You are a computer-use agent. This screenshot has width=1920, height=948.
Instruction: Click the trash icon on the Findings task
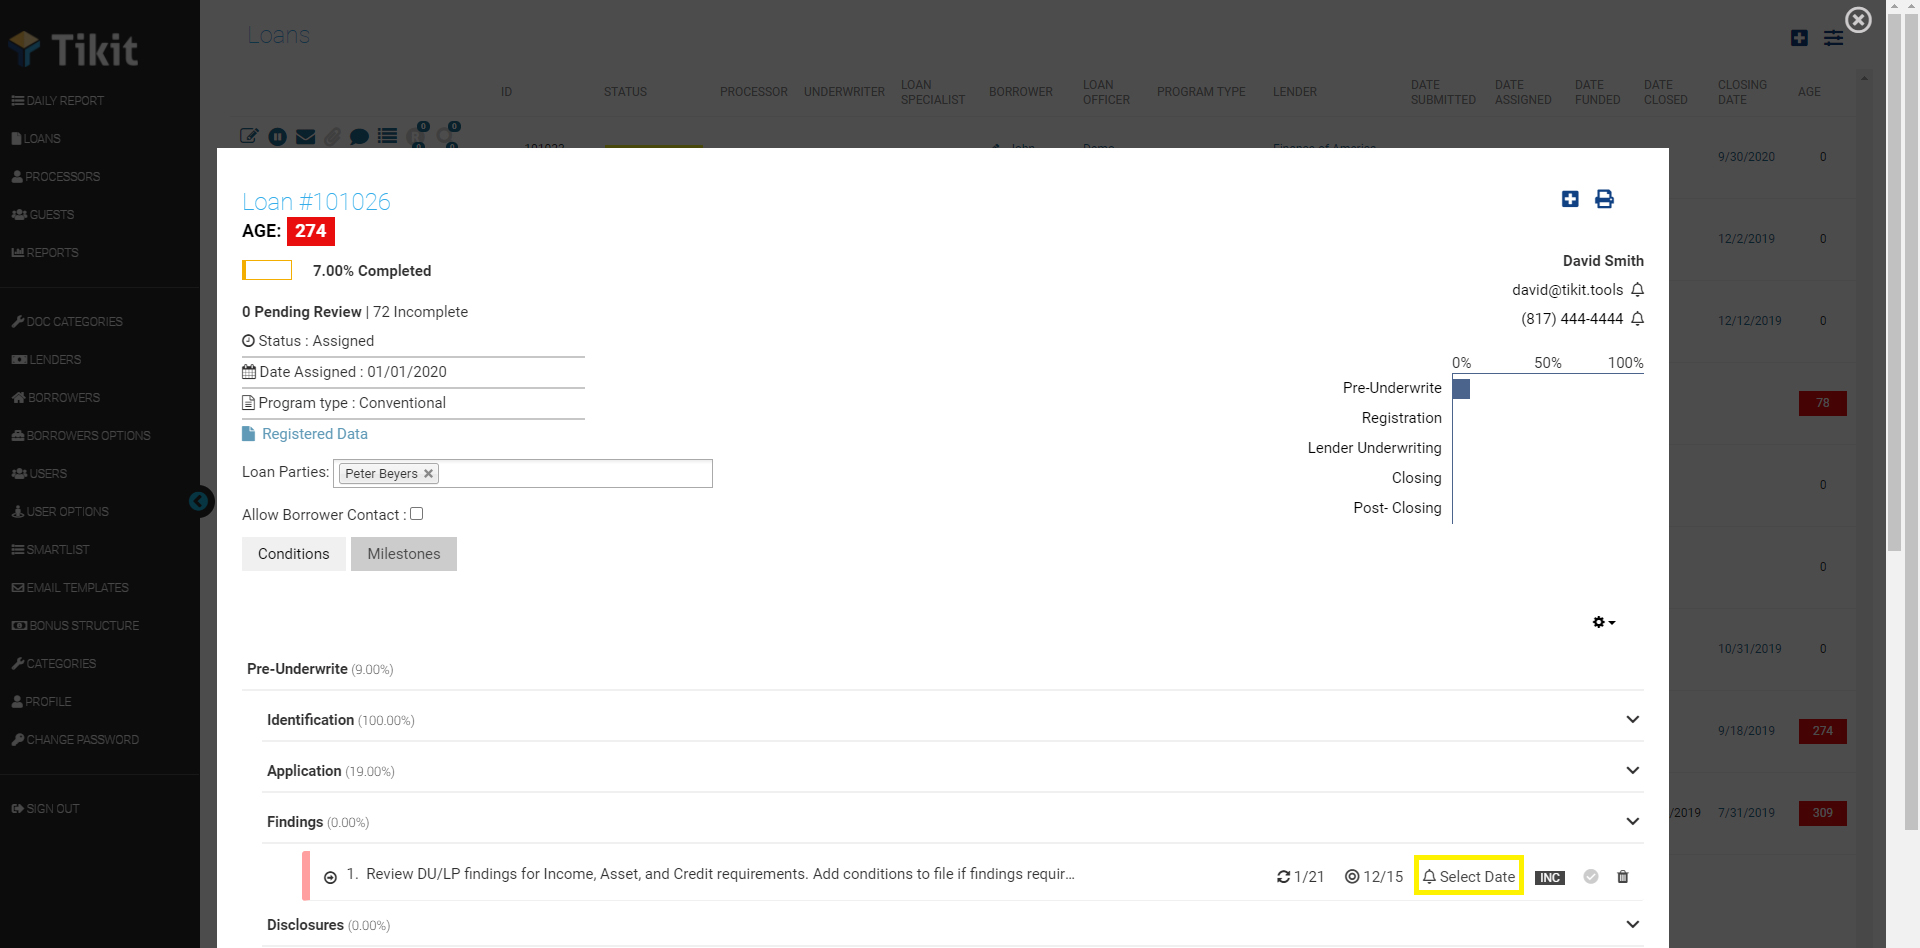click(1623, 877)
